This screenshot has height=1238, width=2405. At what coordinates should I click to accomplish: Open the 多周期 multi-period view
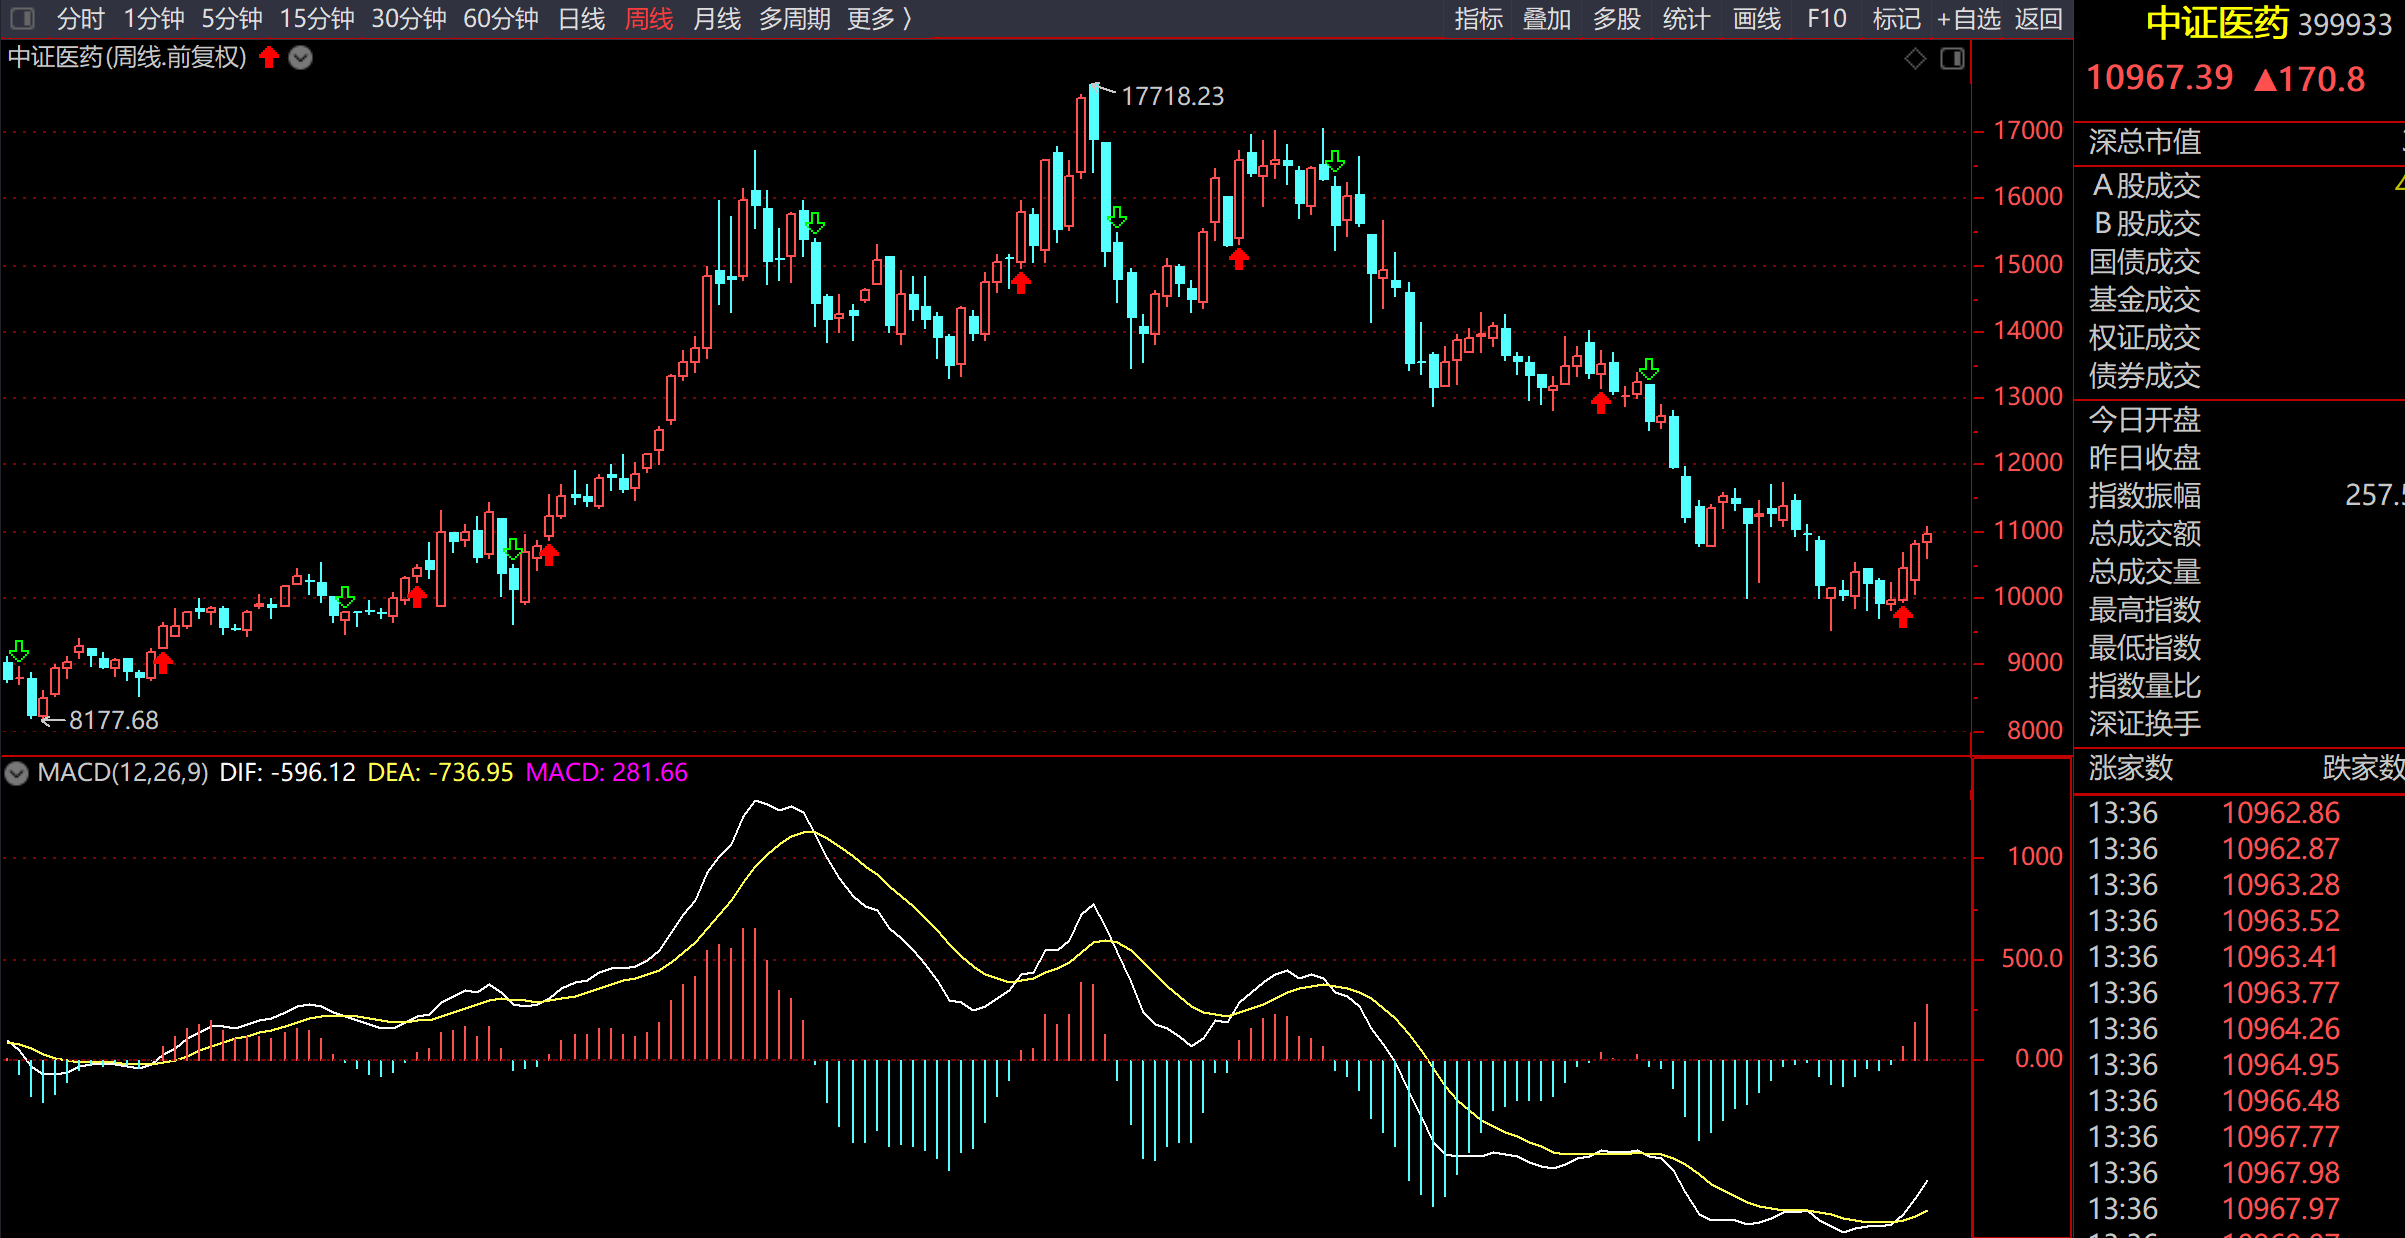click(795, 19)
